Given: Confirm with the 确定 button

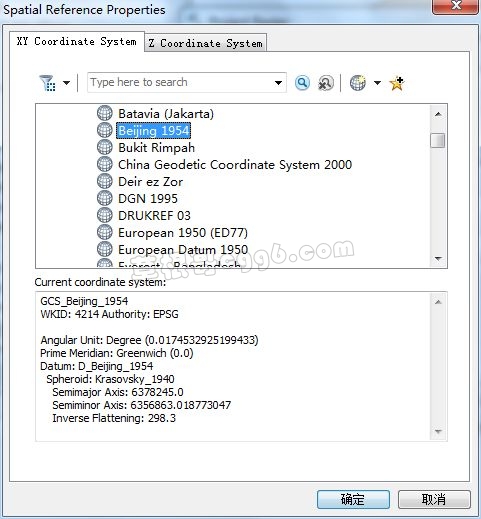Looking at the screenshot, I should tap(353, 499).
